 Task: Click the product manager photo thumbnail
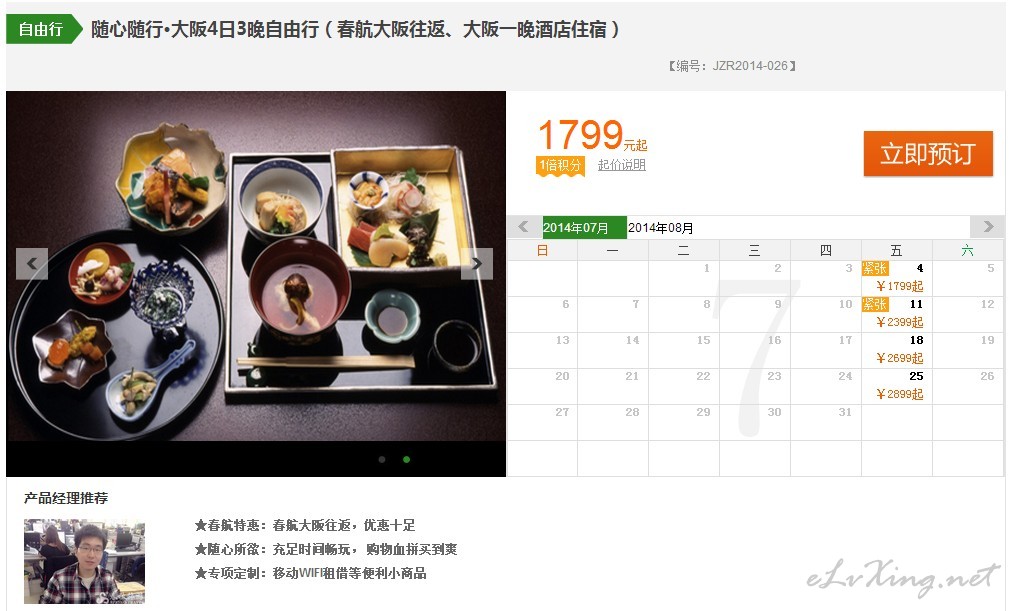pyautogui.click(x=84, y=561)
